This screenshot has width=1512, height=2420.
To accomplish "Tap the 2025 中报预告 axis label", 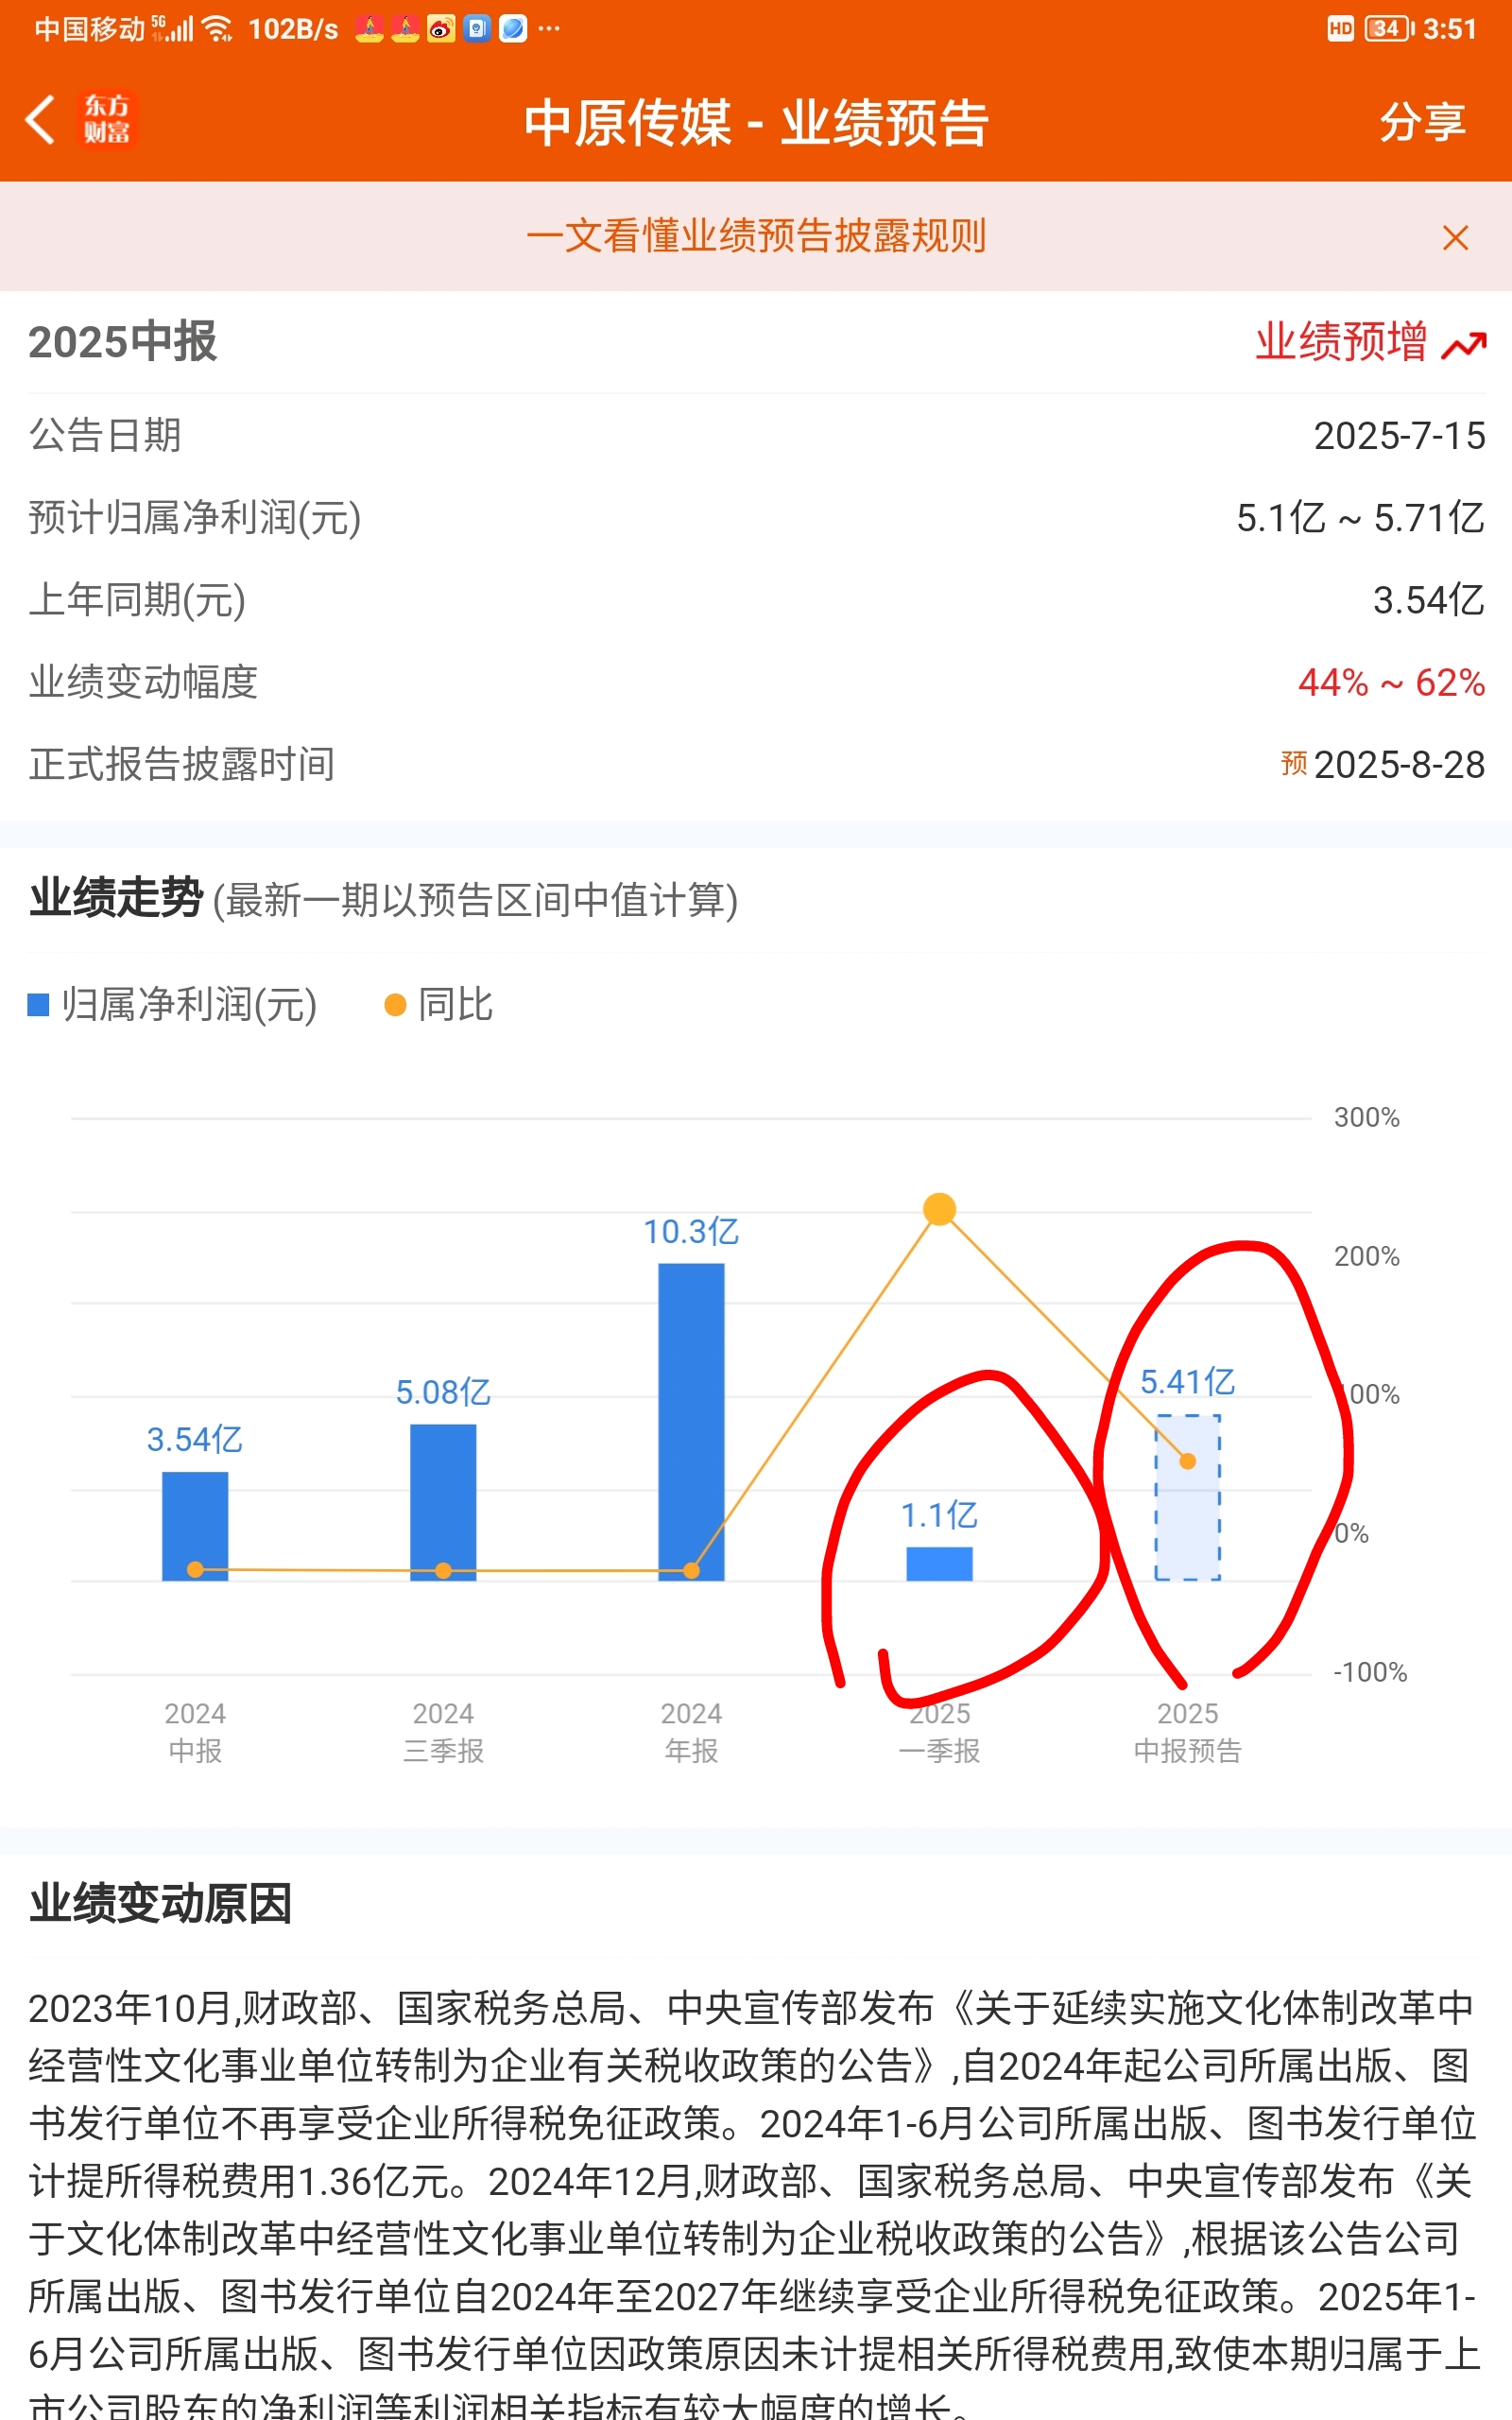I will (x=1188, y=1732).
